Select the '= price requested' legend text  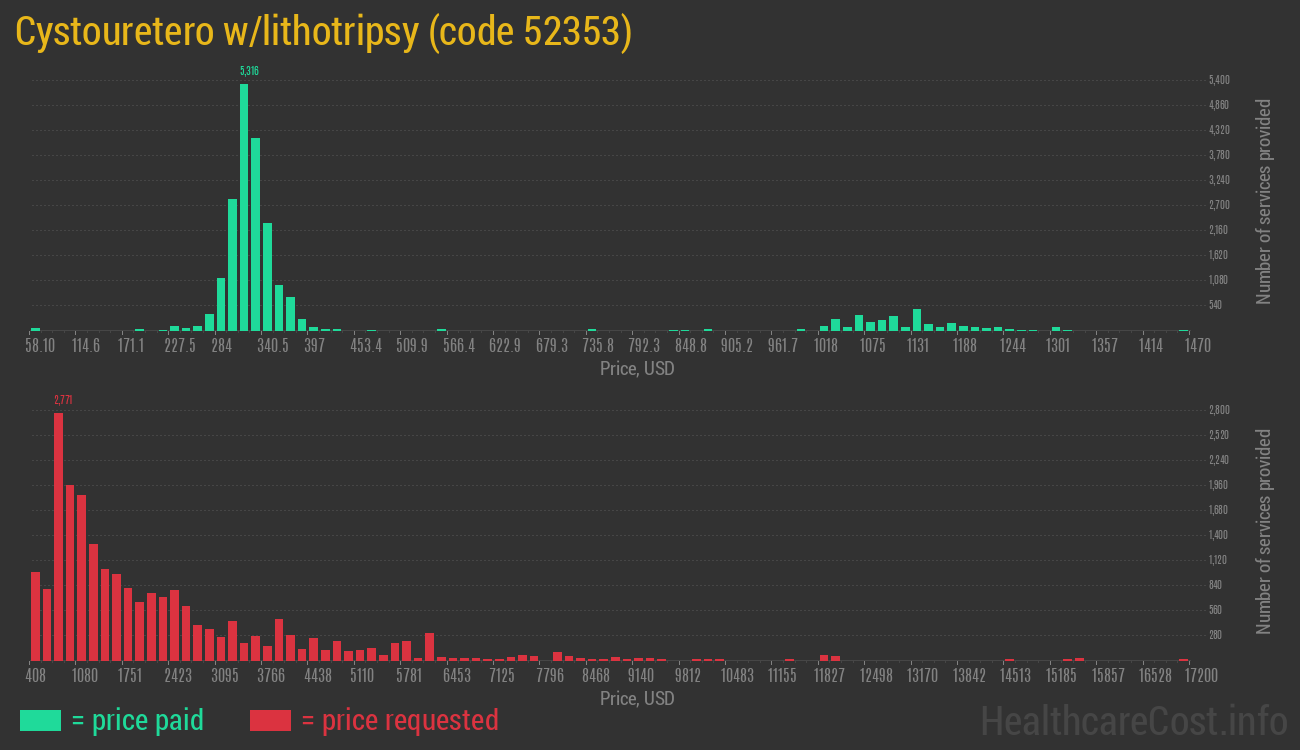pos(399,720)
